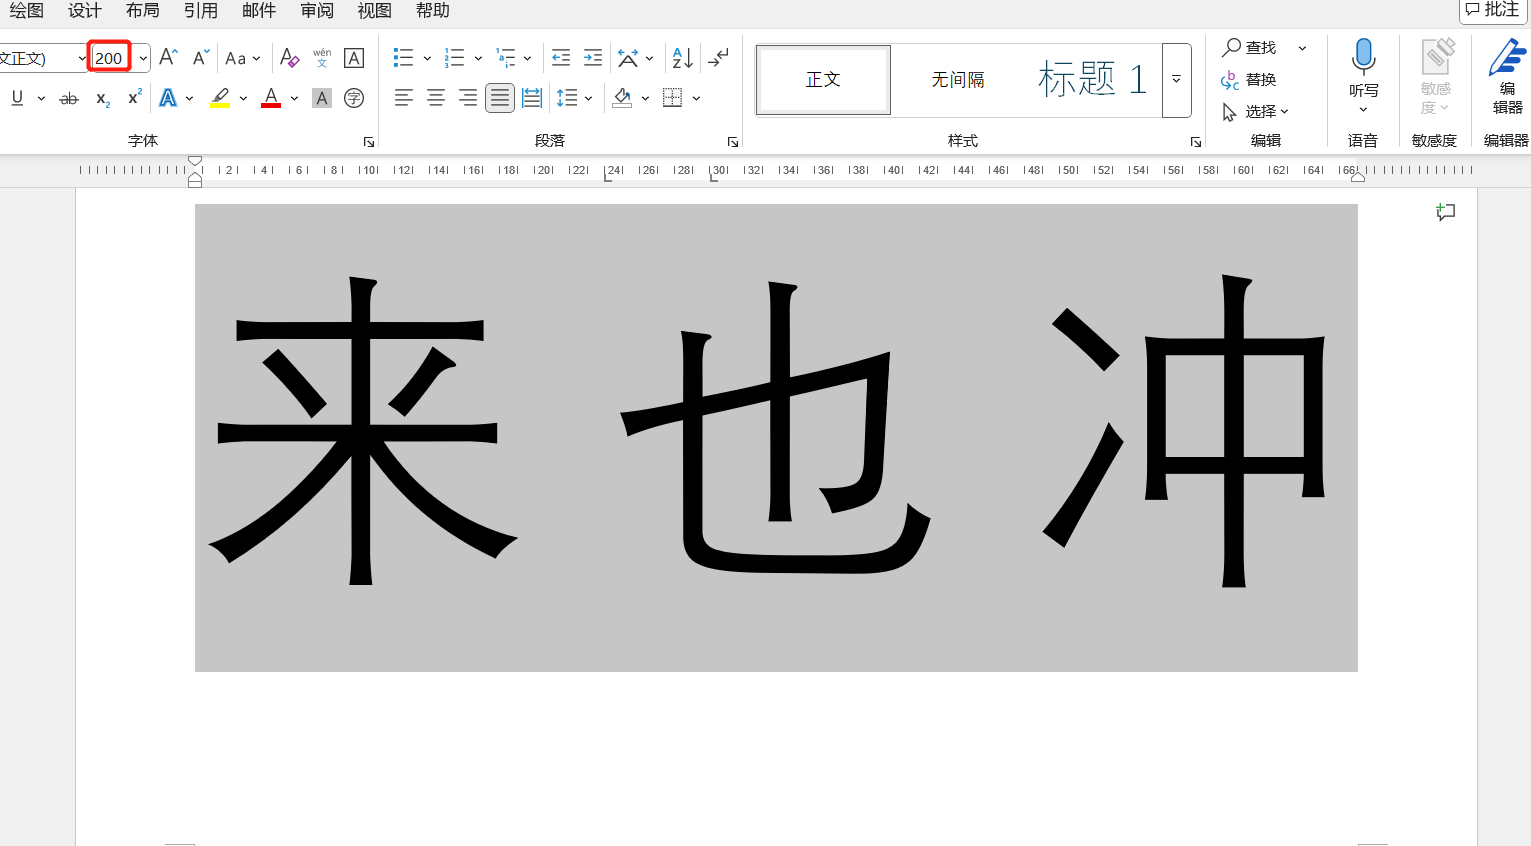Show or hide paragraph marks
This screenshot has width=1531, height=846.
(718, 58)
